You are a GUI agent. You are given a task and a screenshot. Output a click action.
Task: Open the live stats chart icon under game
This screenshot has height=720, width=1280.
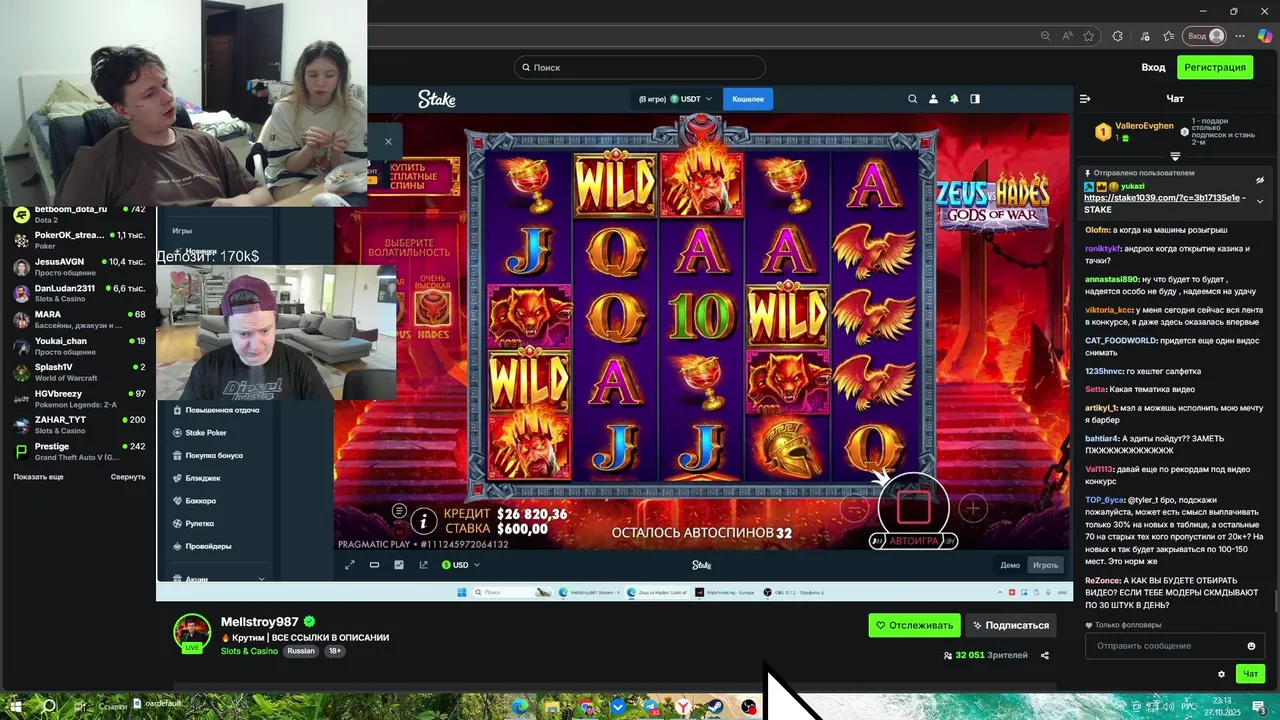tap(399, 565)
